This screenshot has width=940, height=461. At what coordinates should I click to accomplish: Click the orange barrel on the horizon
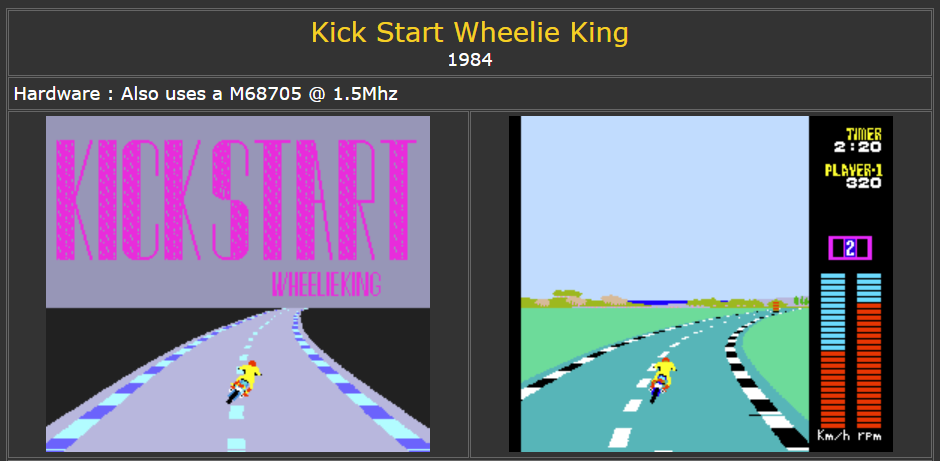pos(776,305)
